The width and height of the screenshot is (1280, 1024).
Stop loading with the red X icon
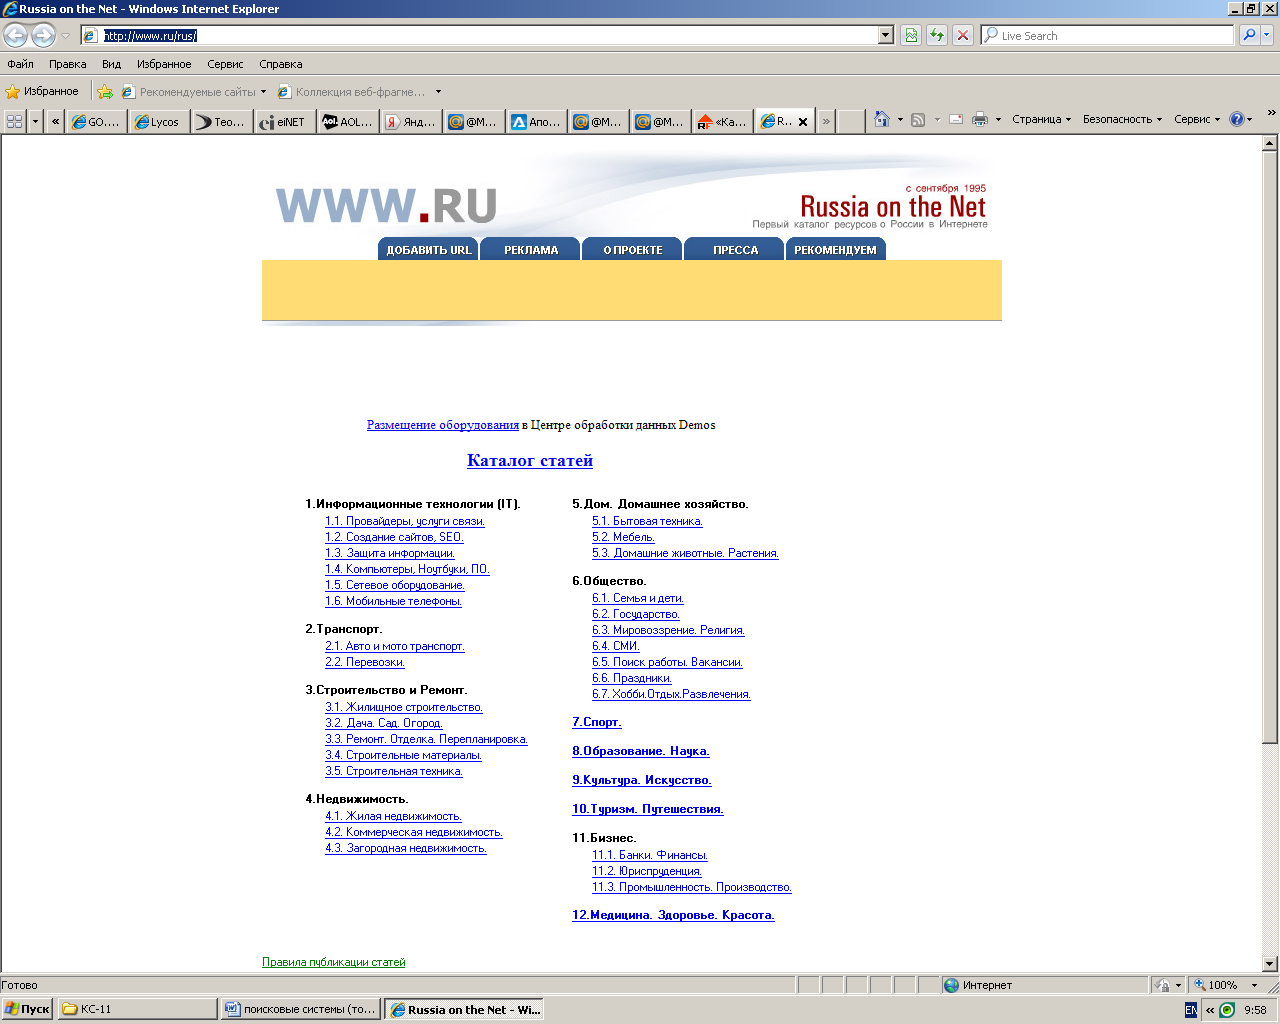click(x=963, y=35)
